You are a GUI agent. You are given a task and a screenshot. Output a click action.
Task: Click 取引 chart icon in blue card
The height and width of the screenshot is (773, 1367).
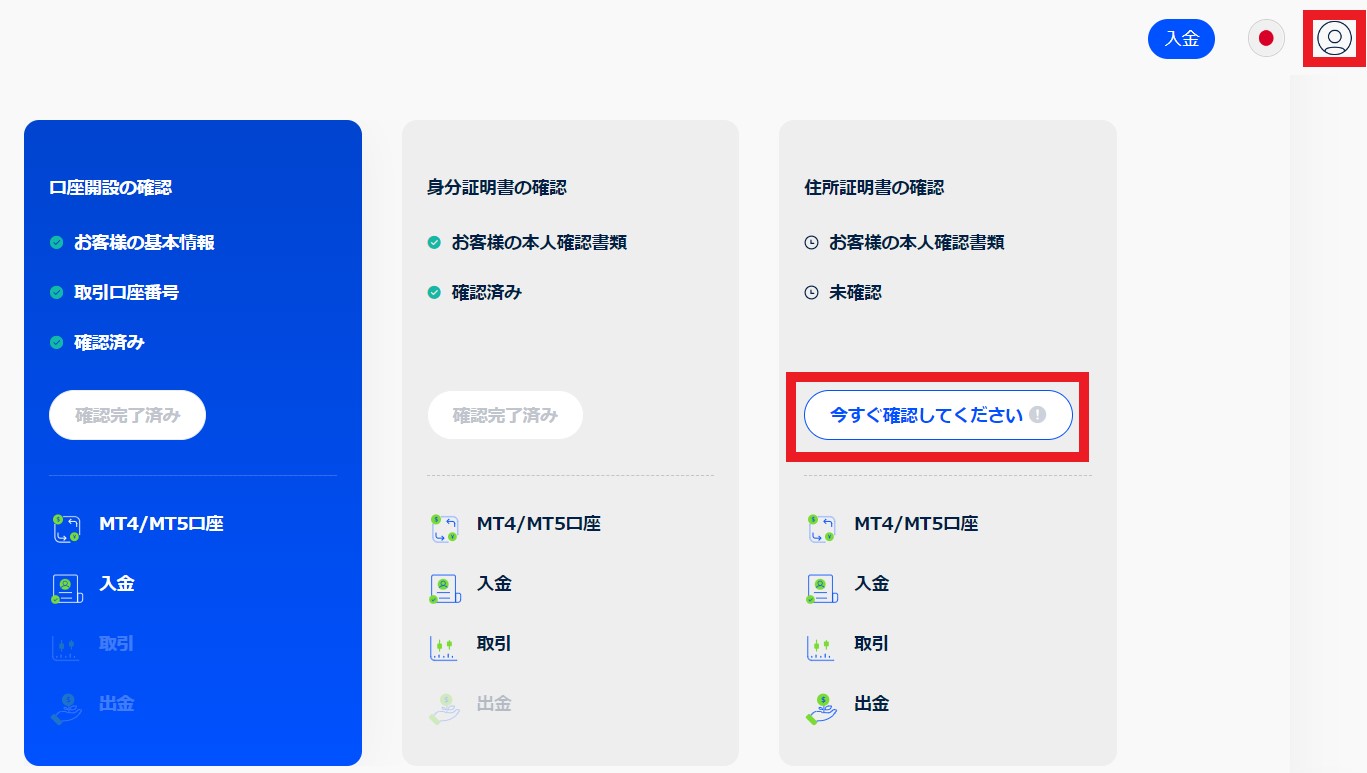pos(66,647)
